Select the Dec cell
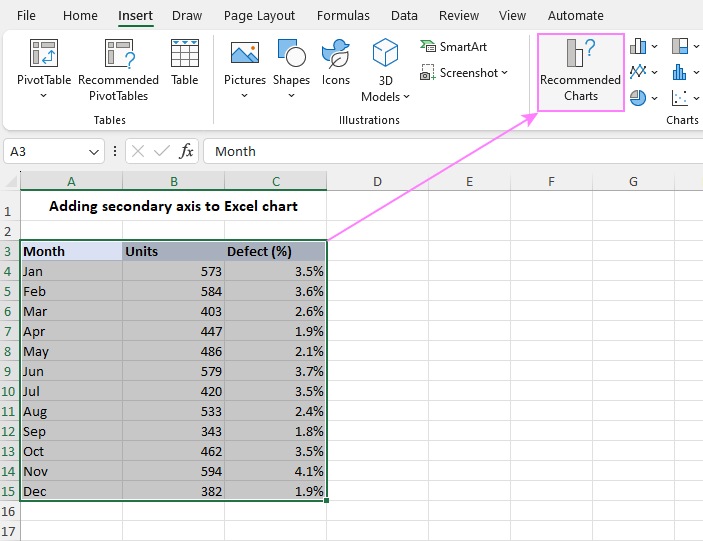703x541 pixels. point(71,491)
